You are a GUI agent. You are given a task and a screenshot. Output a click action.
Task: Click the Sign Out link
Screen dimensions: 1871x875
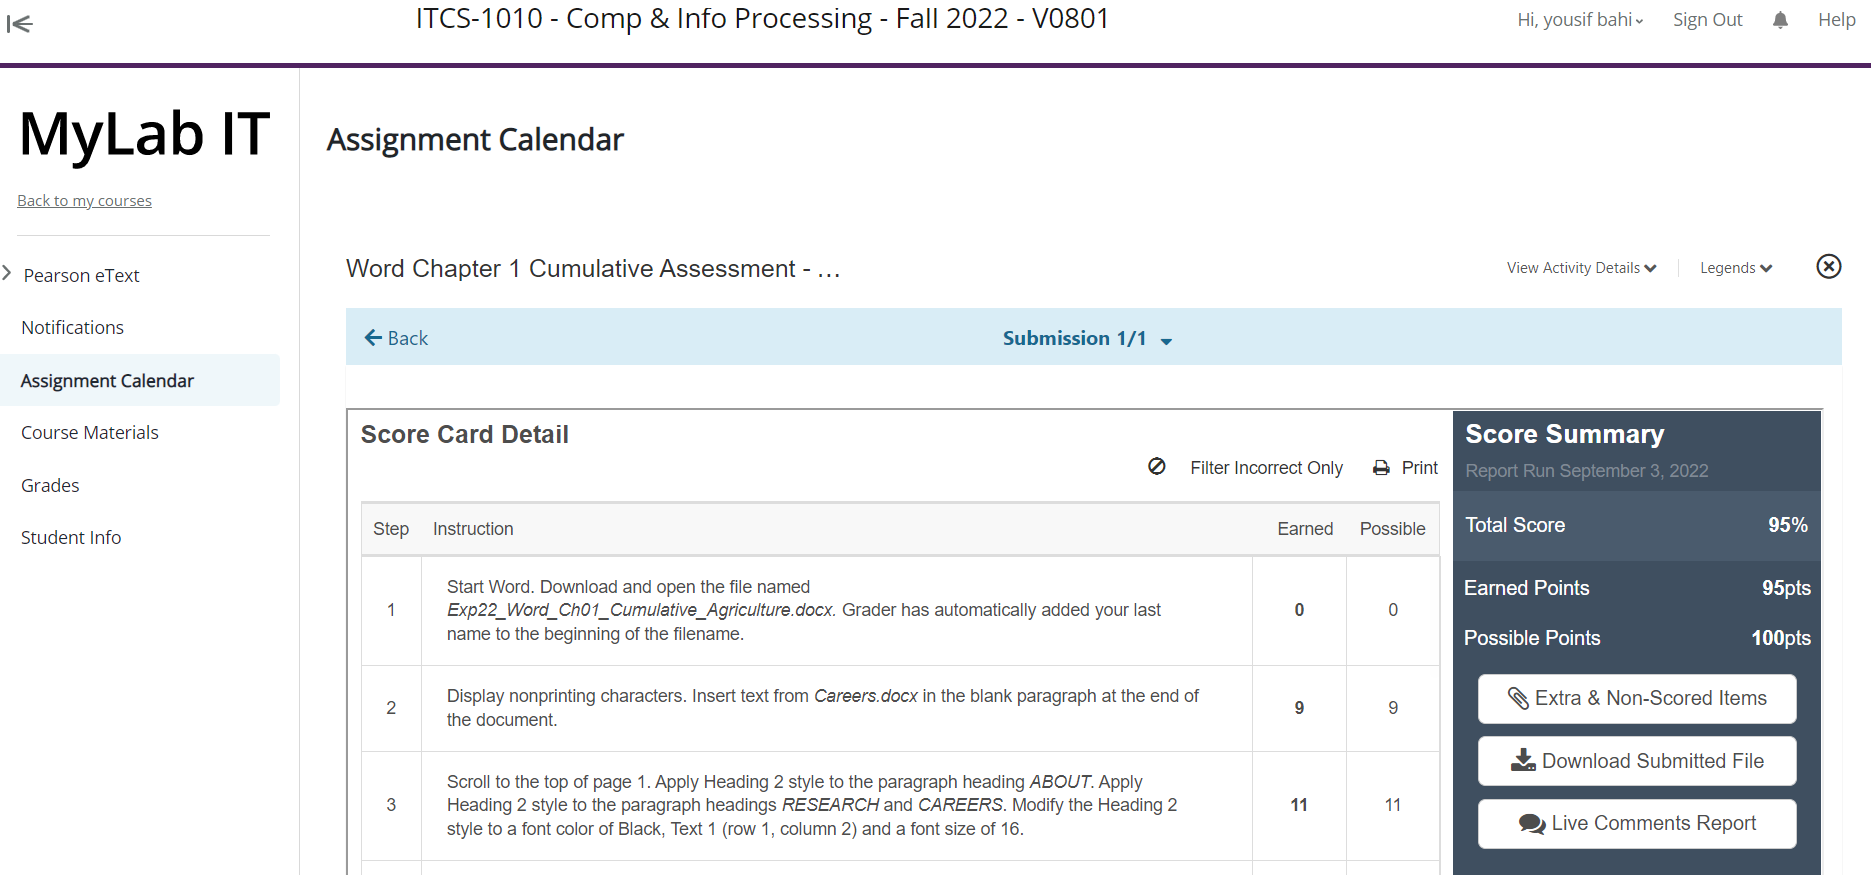(x=1707, y=20)
